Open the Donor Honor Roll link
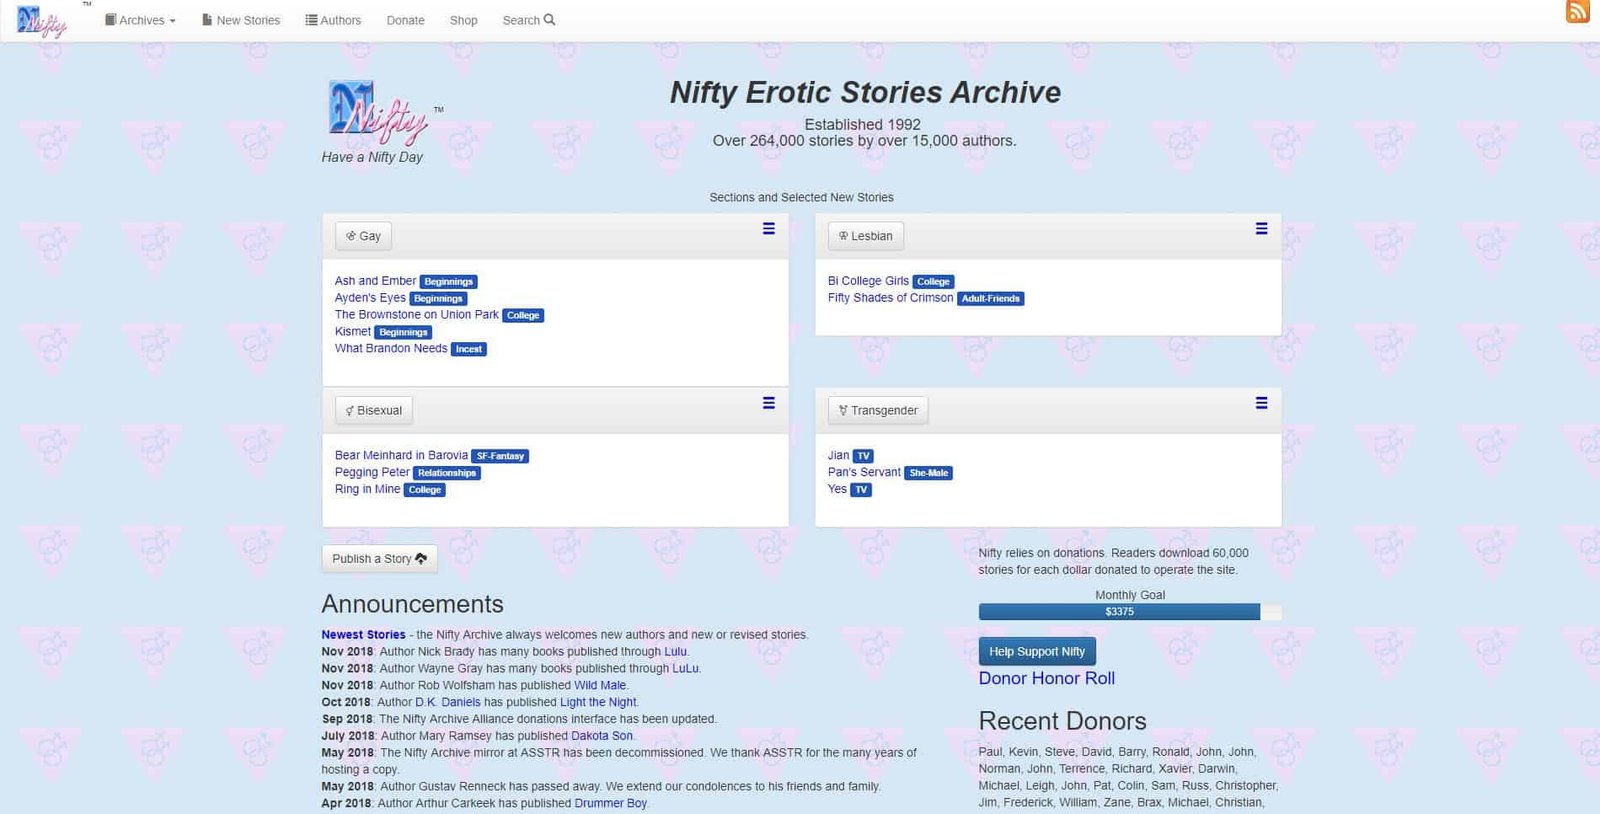Image resolution: width=1600 pixels, height=814 pixels. point(1047,678)
